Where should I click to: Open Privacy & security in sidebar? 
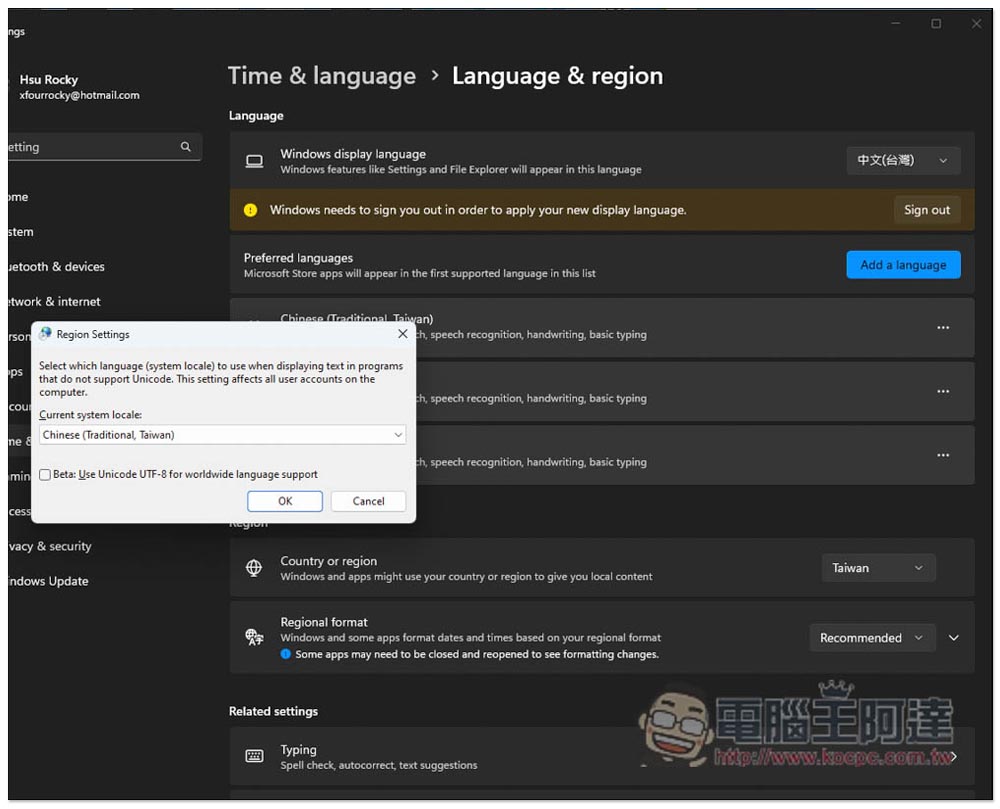[x=50, y=546]
